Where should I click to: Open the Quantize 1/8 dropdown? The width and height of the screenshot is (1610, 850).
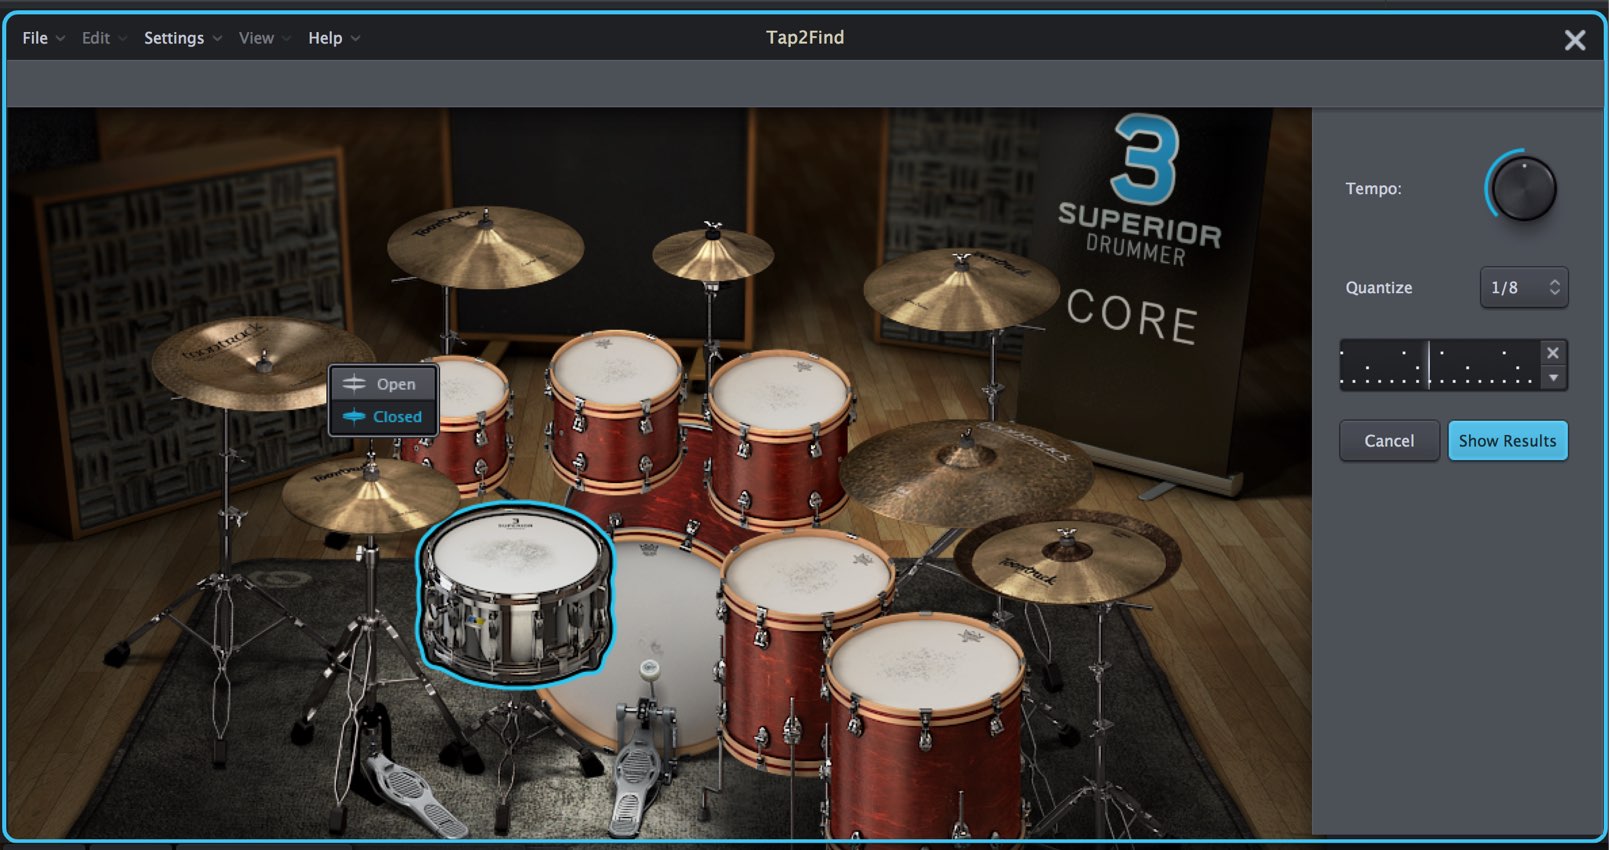pyautogui.click(x=1523, y=288)
